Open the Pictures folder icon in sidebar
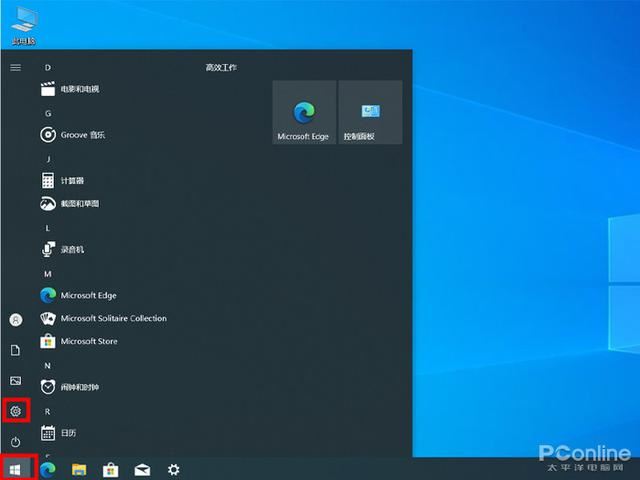The height and width of the screenshot is (480, 640). click(15, 380)
